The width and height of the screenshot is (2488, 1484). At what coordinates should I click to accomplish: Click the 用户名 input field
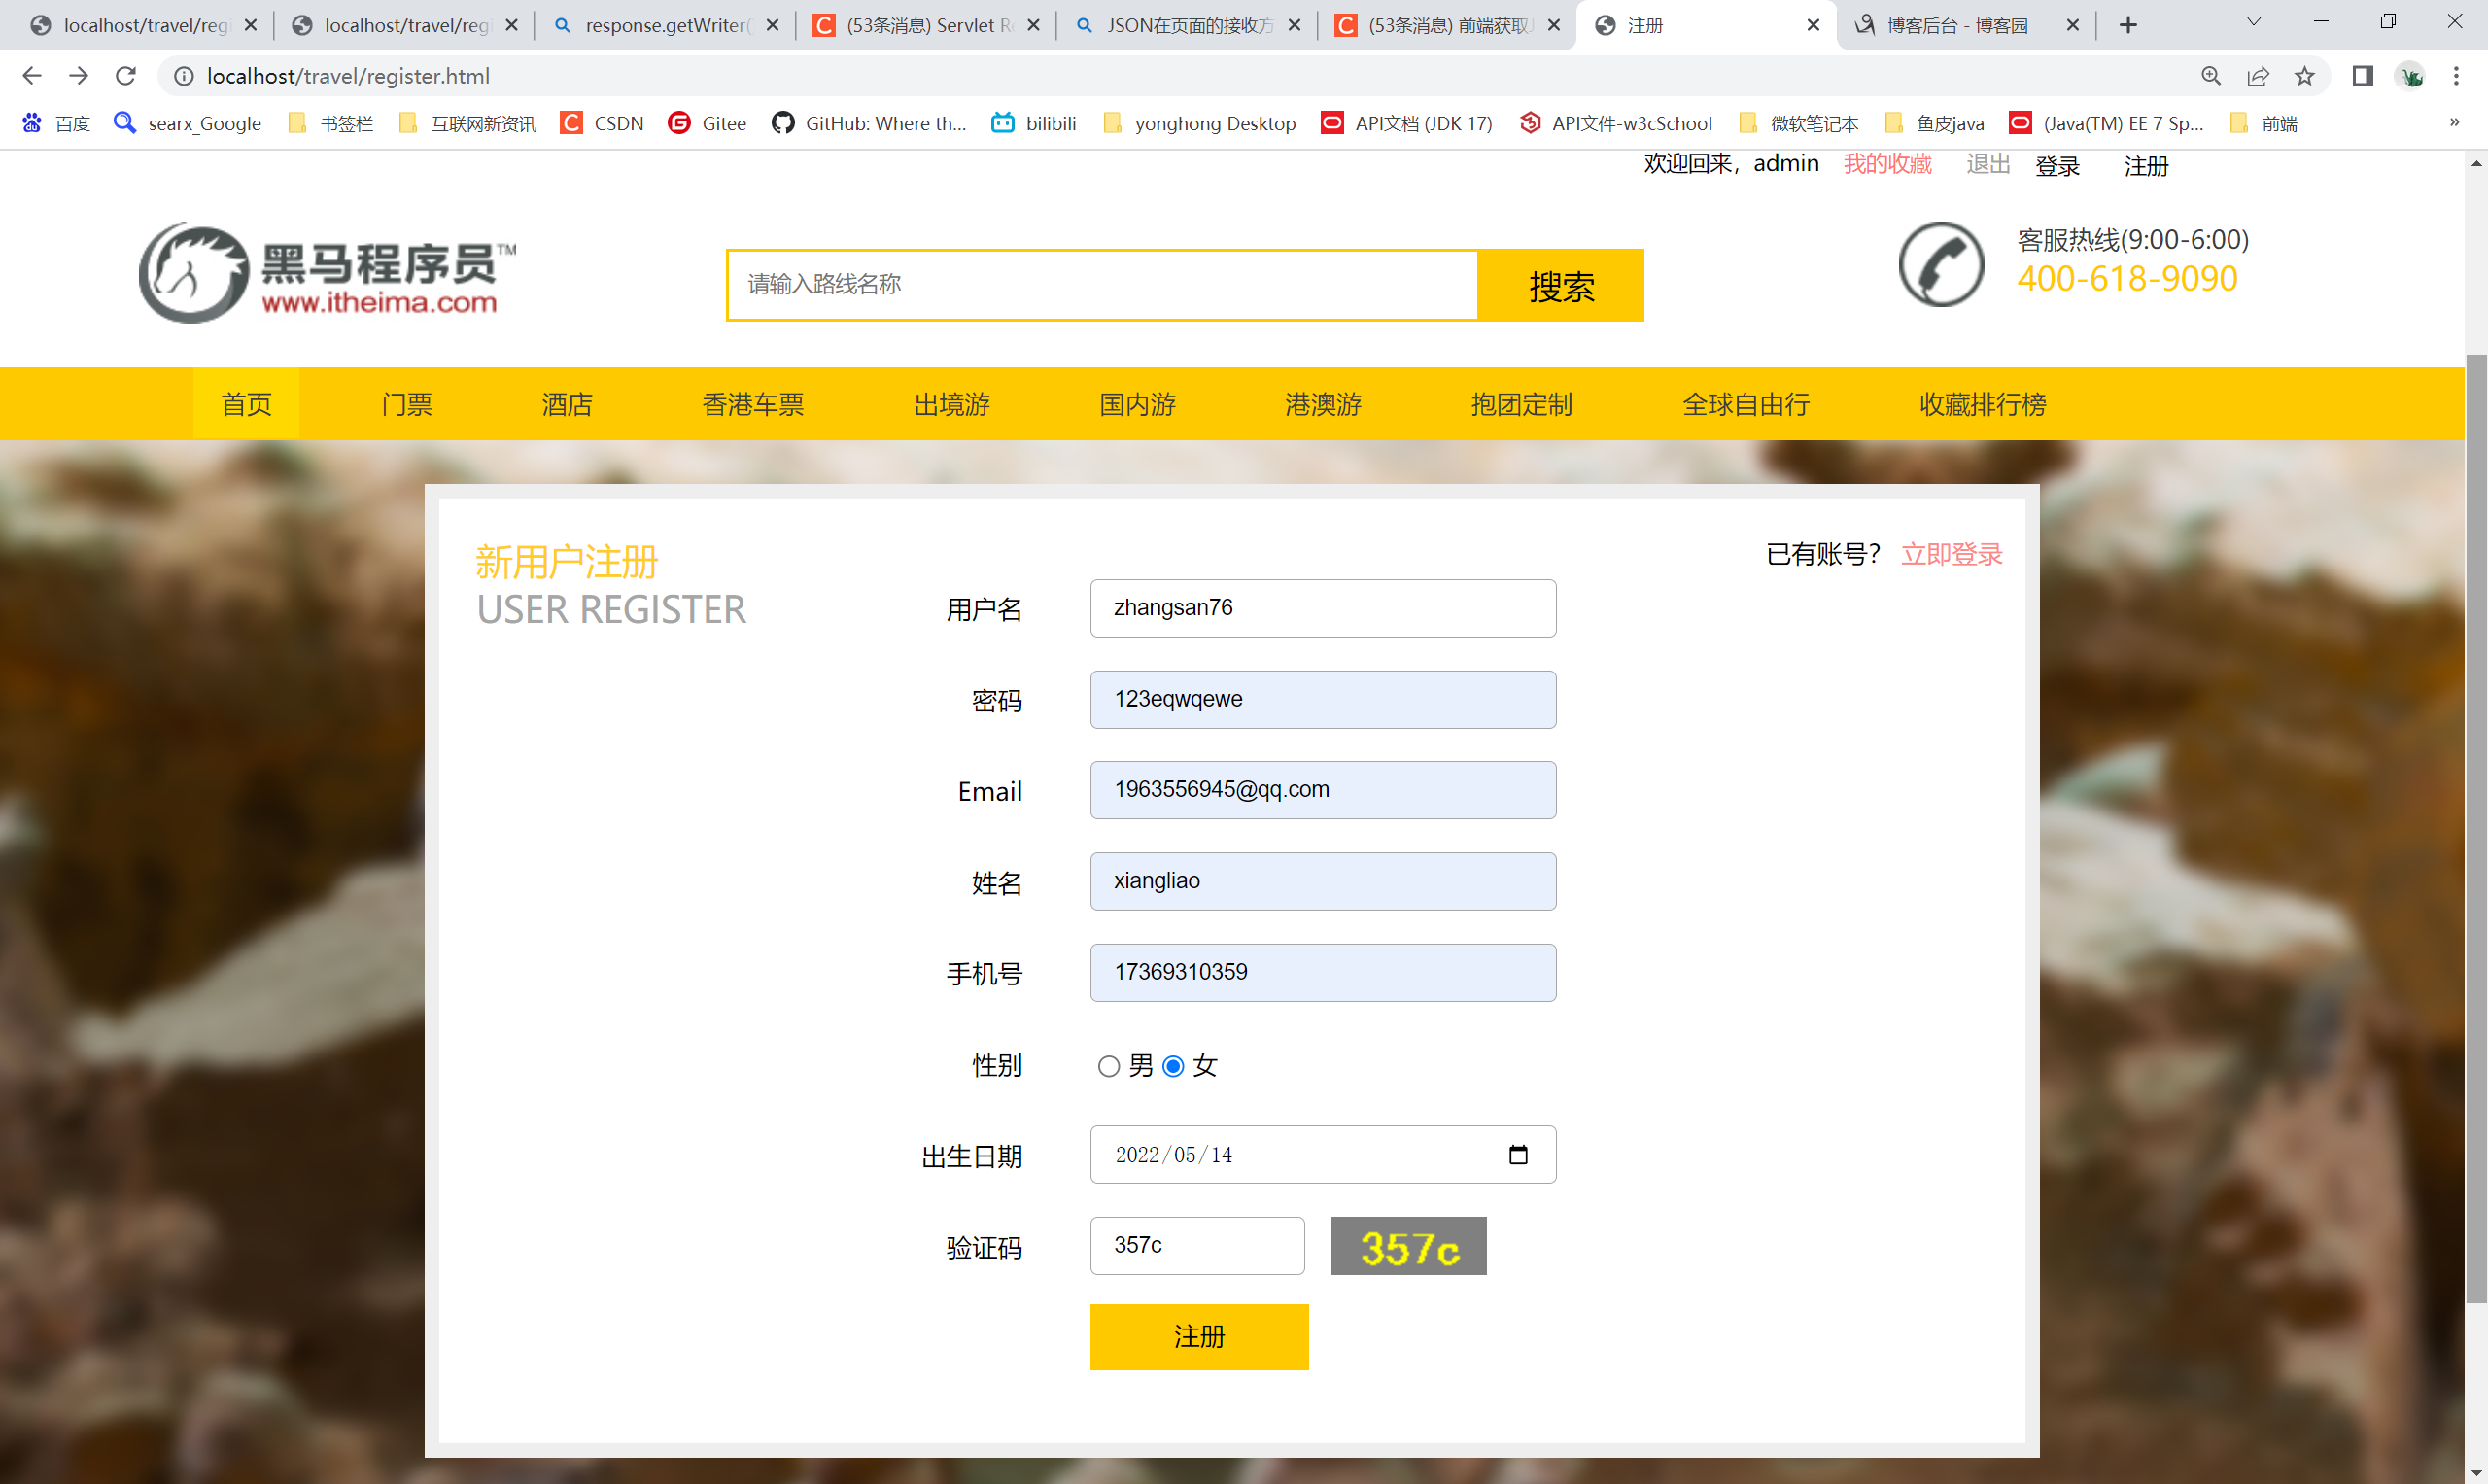pos(1322,608)
